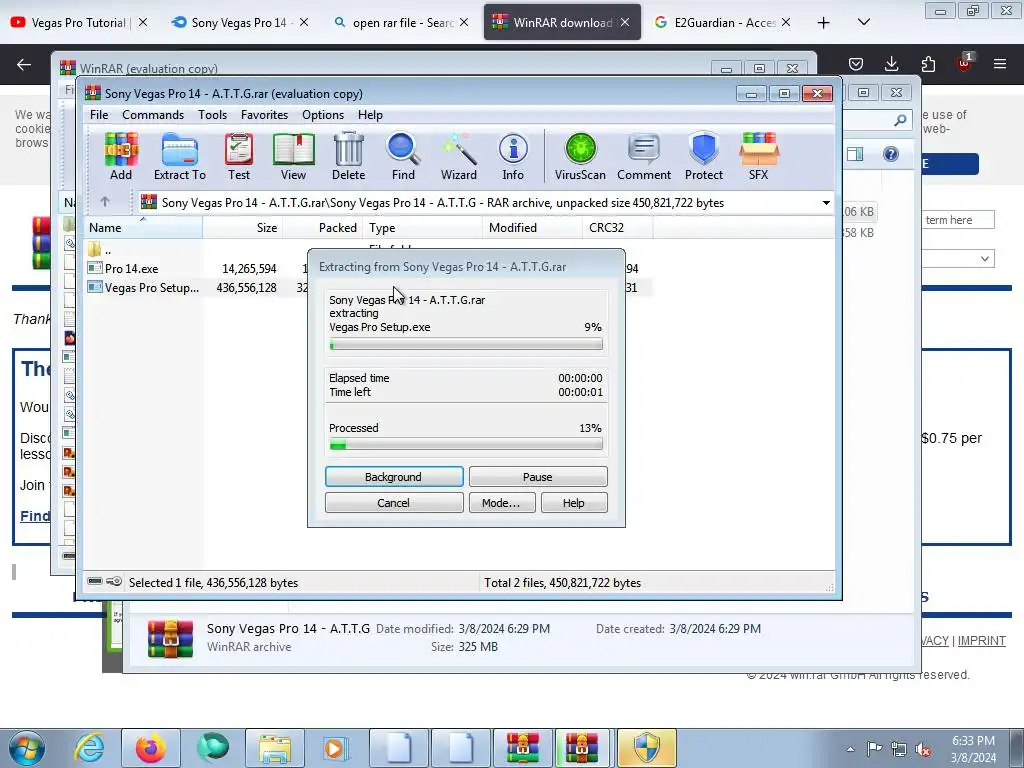Click the Pocket icon in Firefox toolbar
Image resolution: width=1024 pixels, height=768 pixels.
click(856, 63)
